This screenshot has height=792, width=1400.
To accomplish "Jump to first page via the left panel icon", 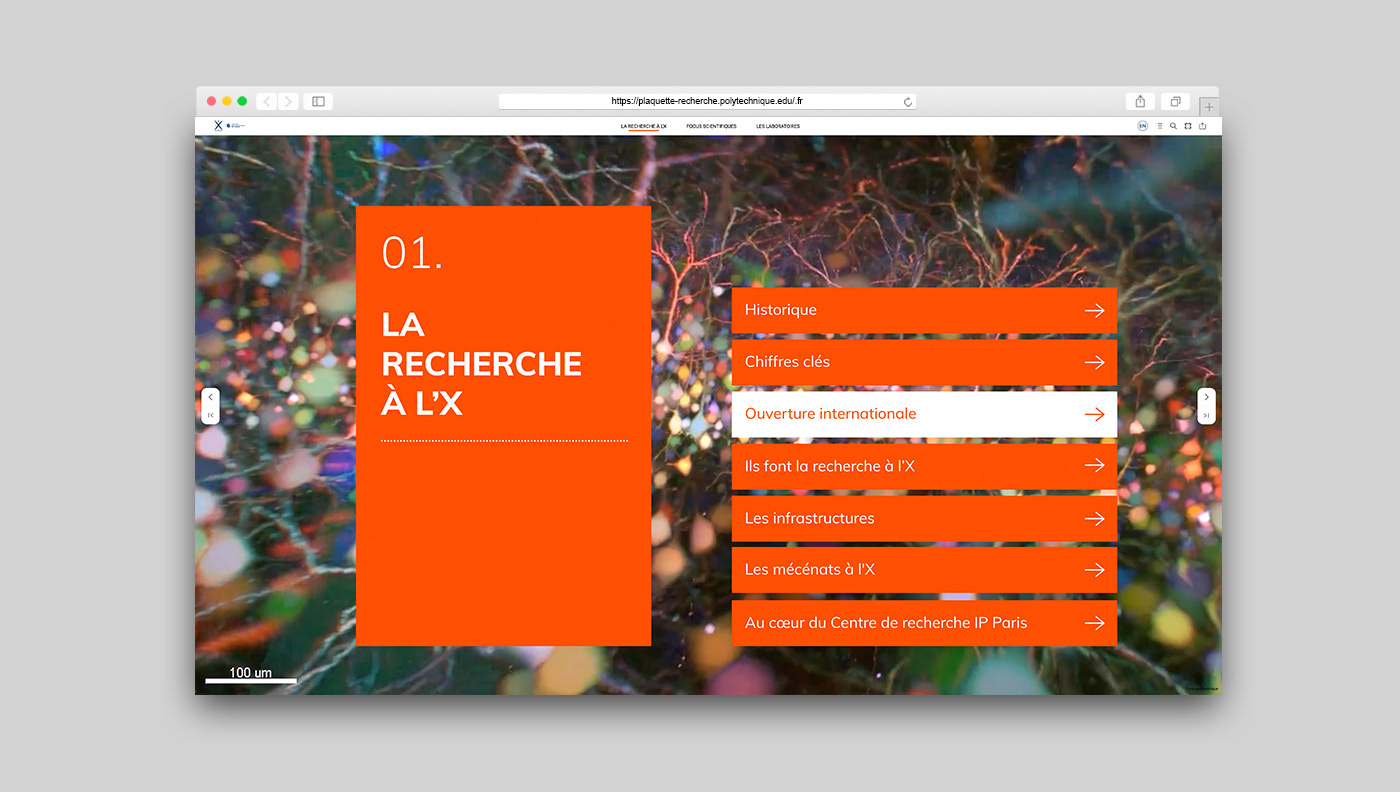I will coord(210,415).
